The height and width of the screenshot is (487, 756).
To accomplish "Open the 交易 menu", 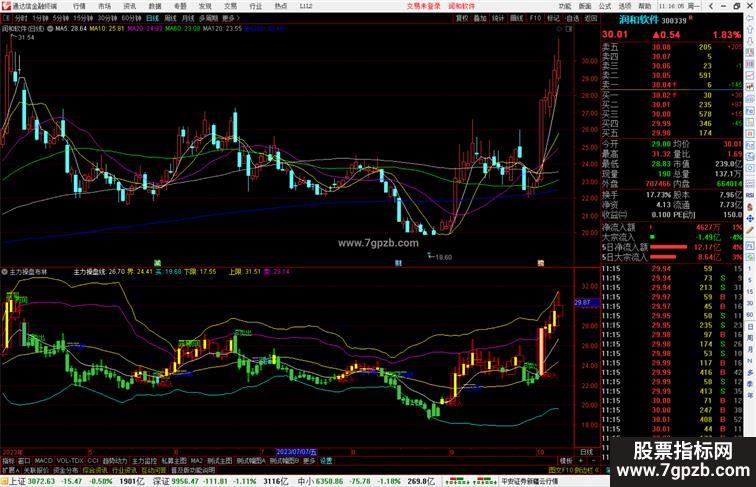I will [x=230, y=6].
